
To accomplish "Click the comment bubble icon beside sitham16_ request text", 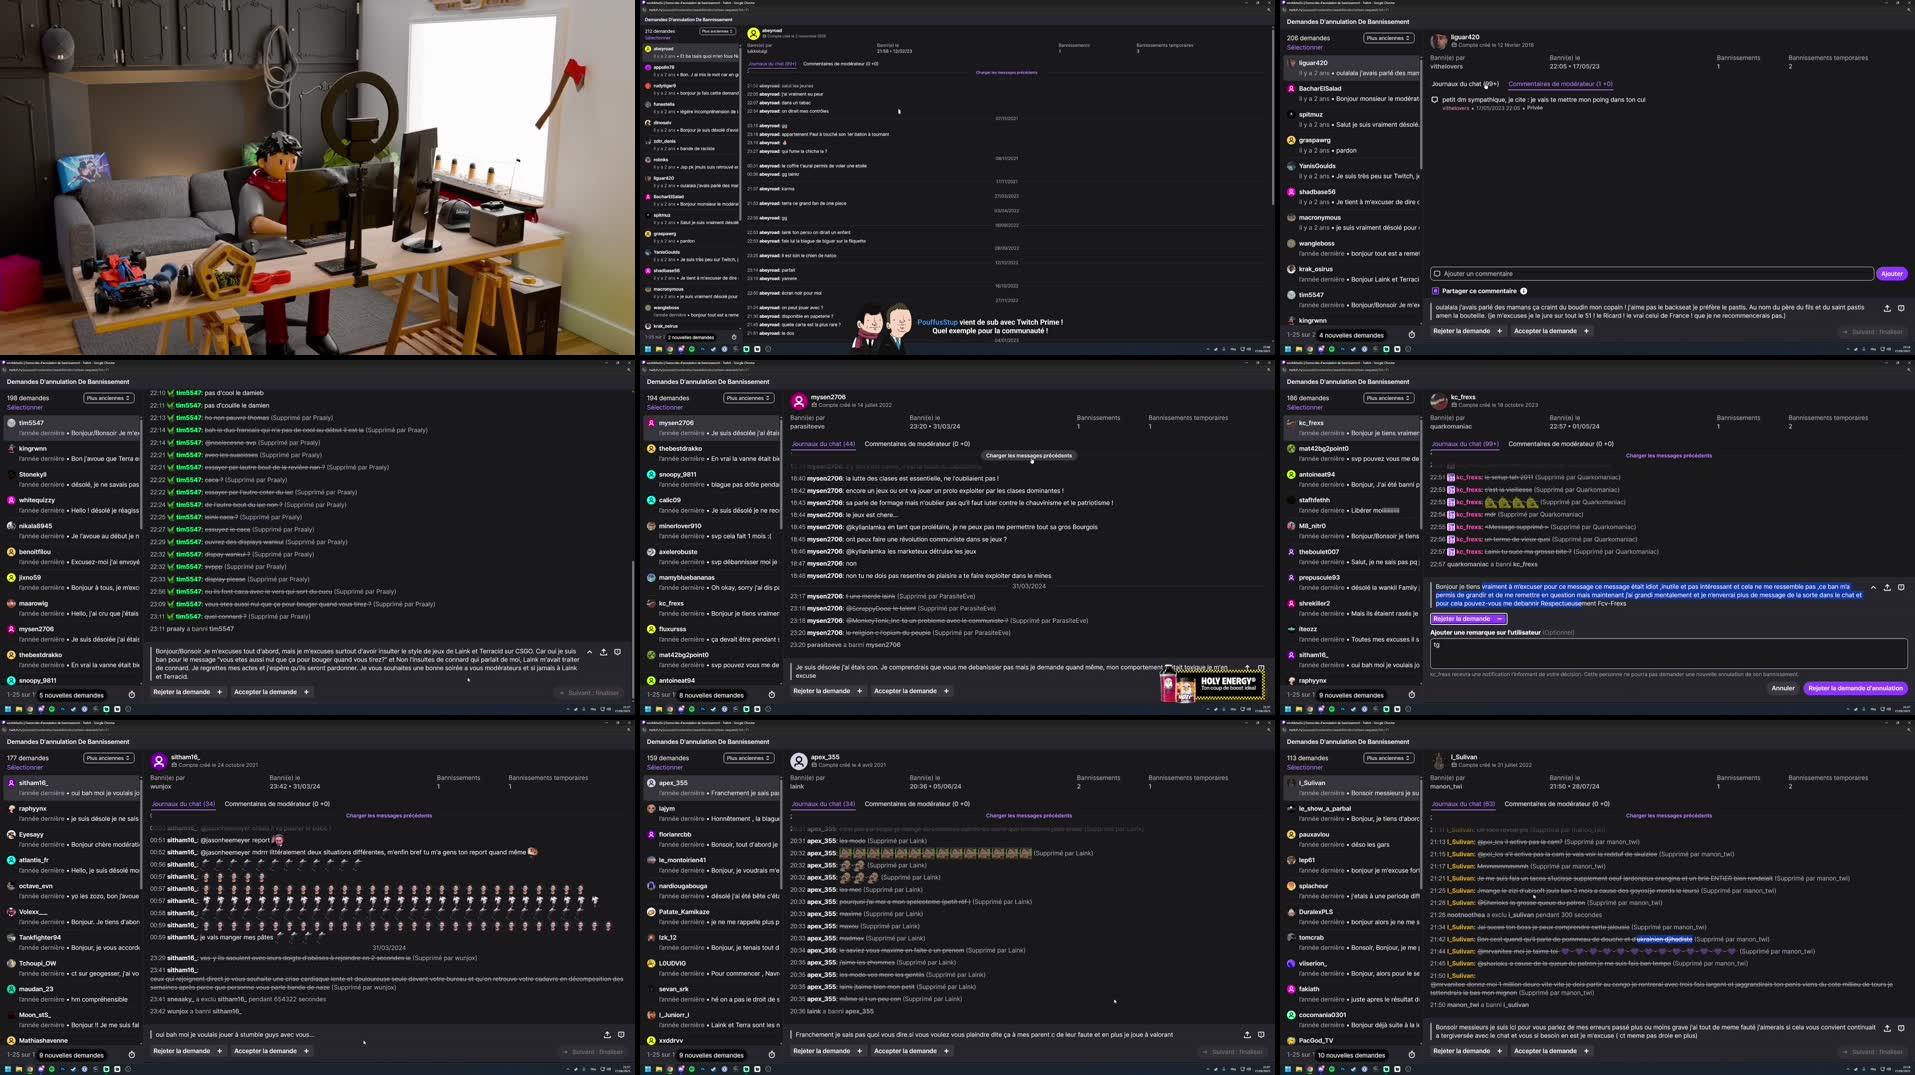I will [621, 1035].
